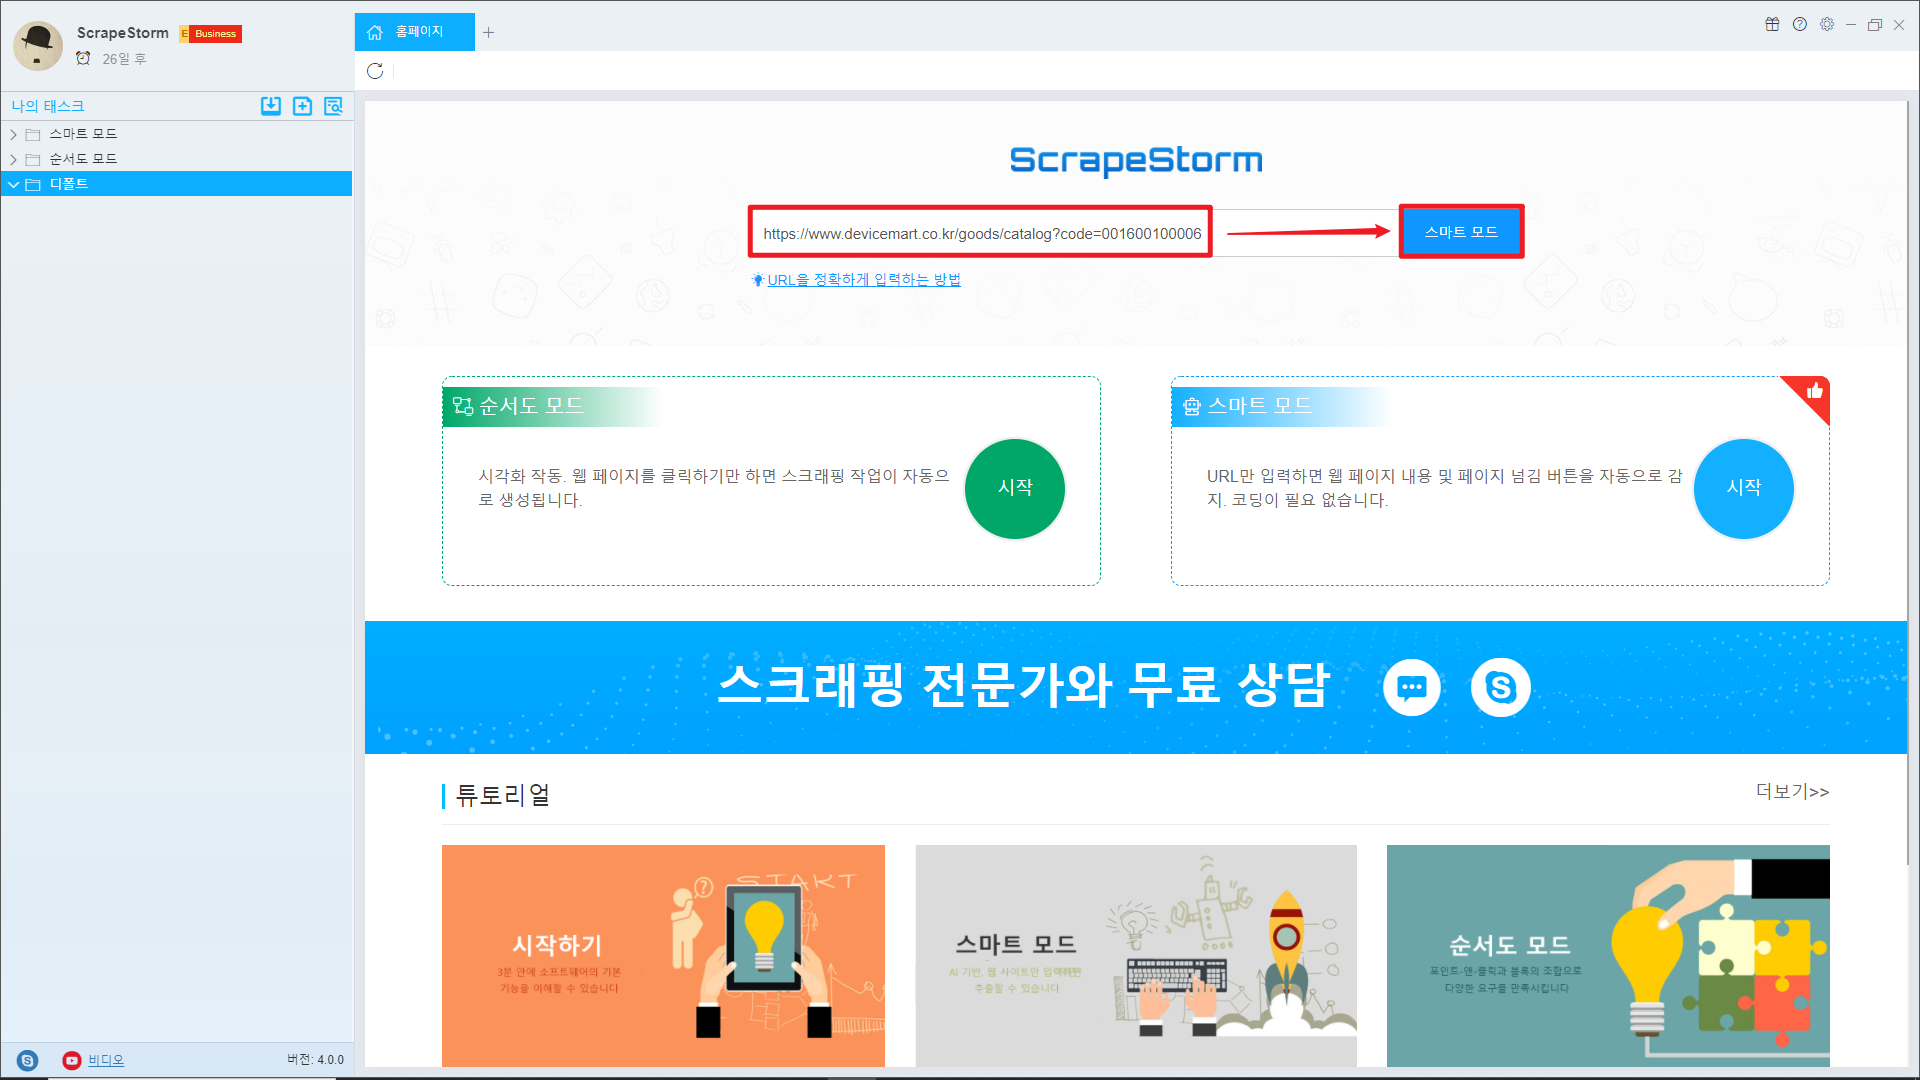Open the 순서도 모드 tutorial thumbnail

coord(1608,955)
